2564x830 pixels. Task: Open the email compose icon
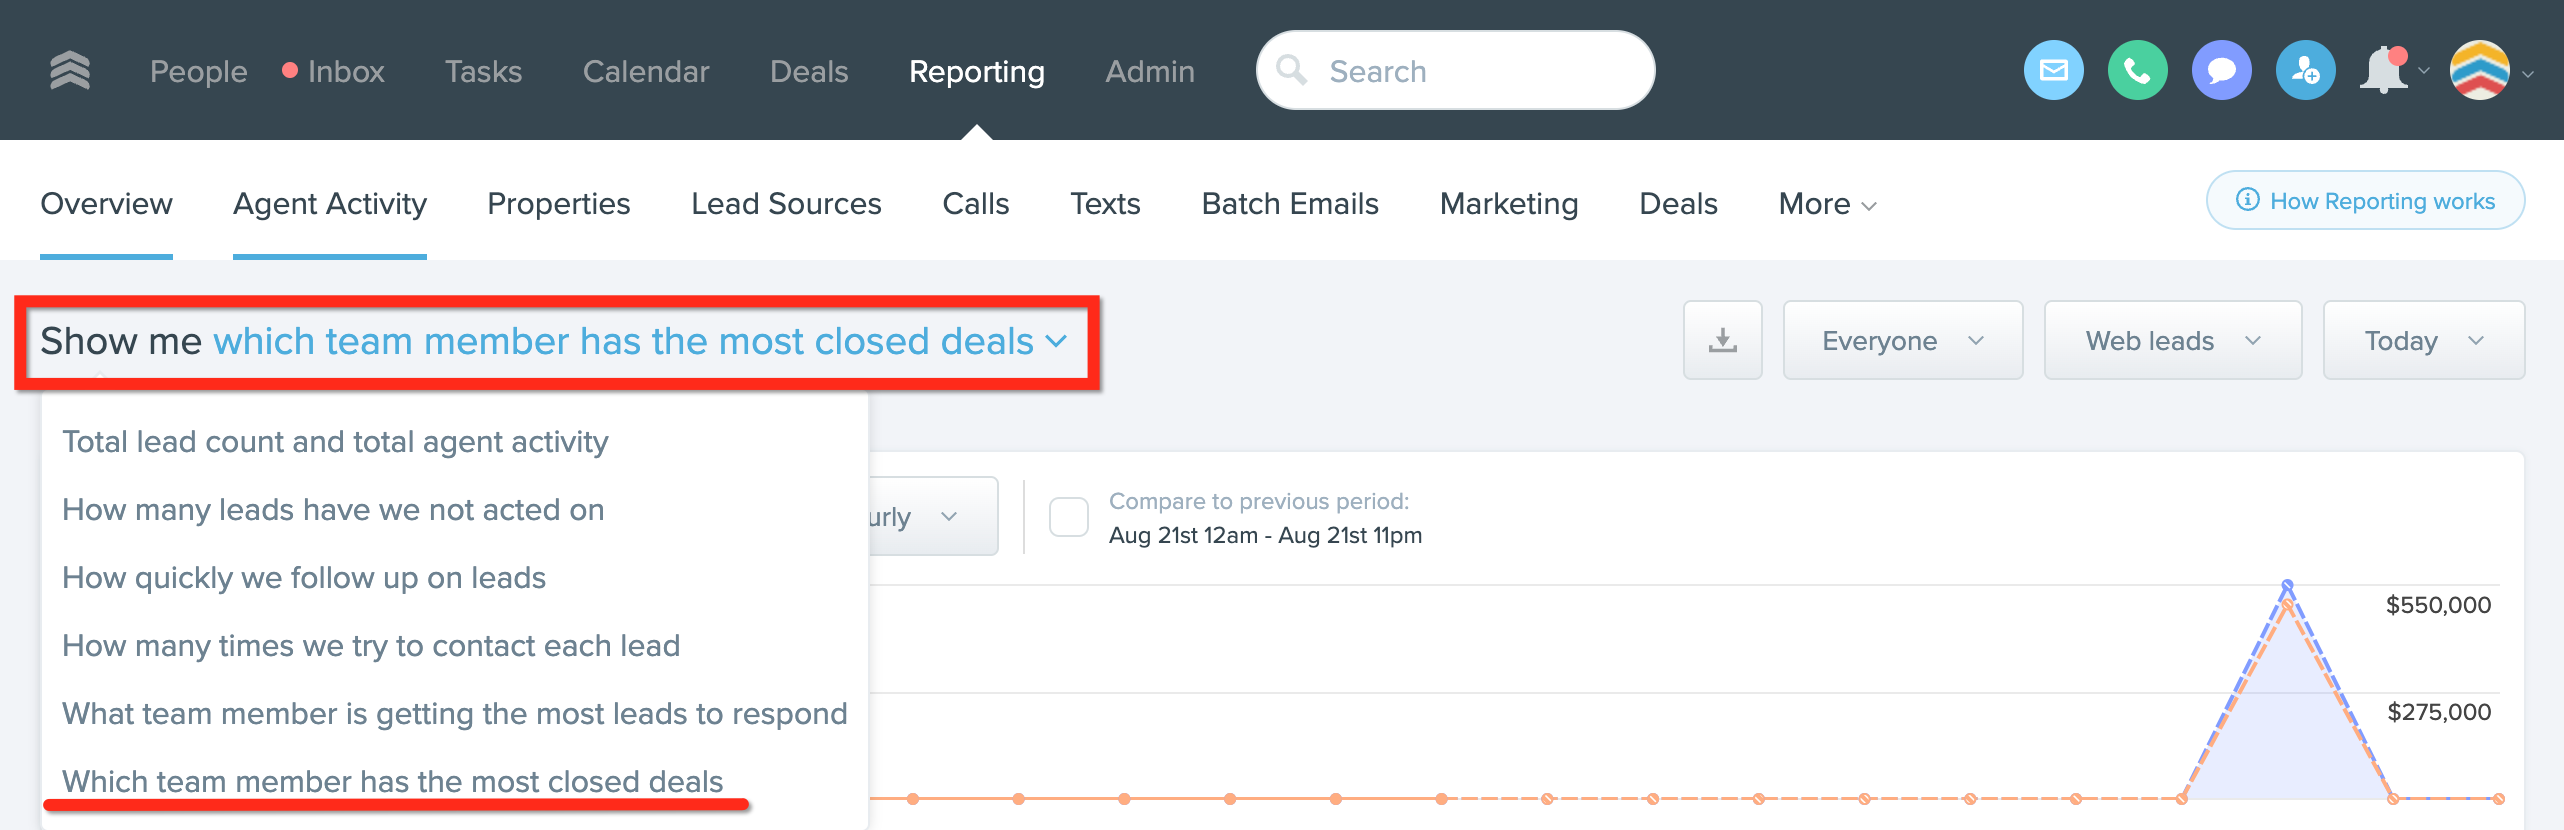[2053, 70]
